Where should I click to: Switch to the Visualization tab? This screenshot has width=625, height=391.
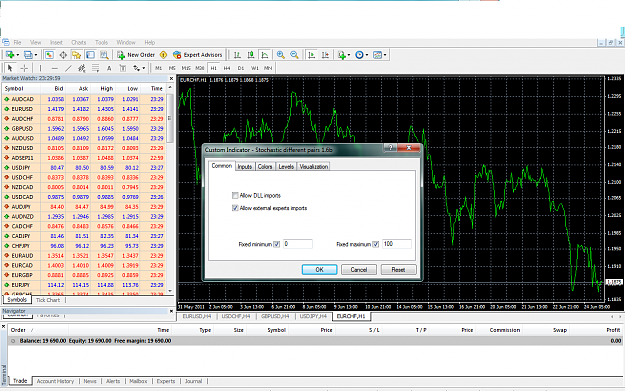pyautogui.click(x=314, y=167)
